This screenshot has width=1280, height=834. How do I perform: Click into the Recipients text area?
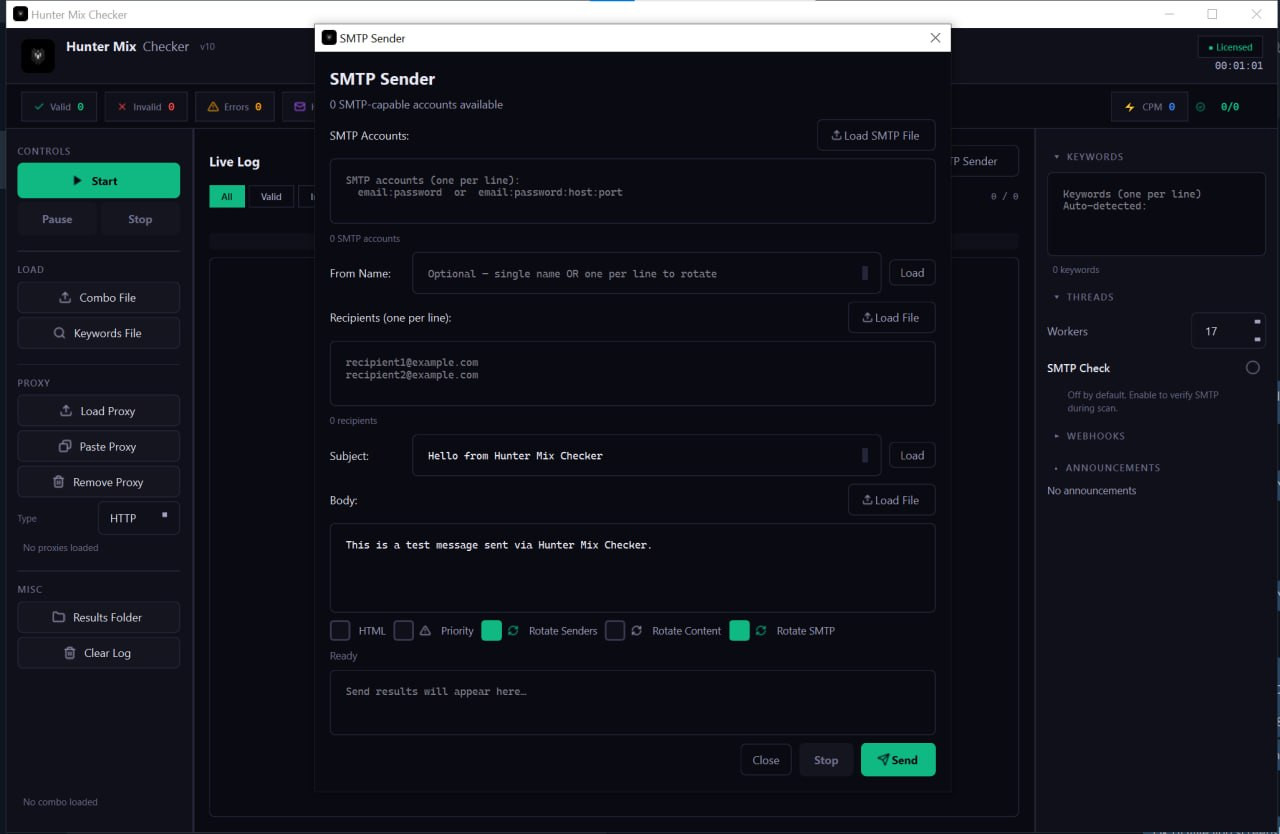632,374
